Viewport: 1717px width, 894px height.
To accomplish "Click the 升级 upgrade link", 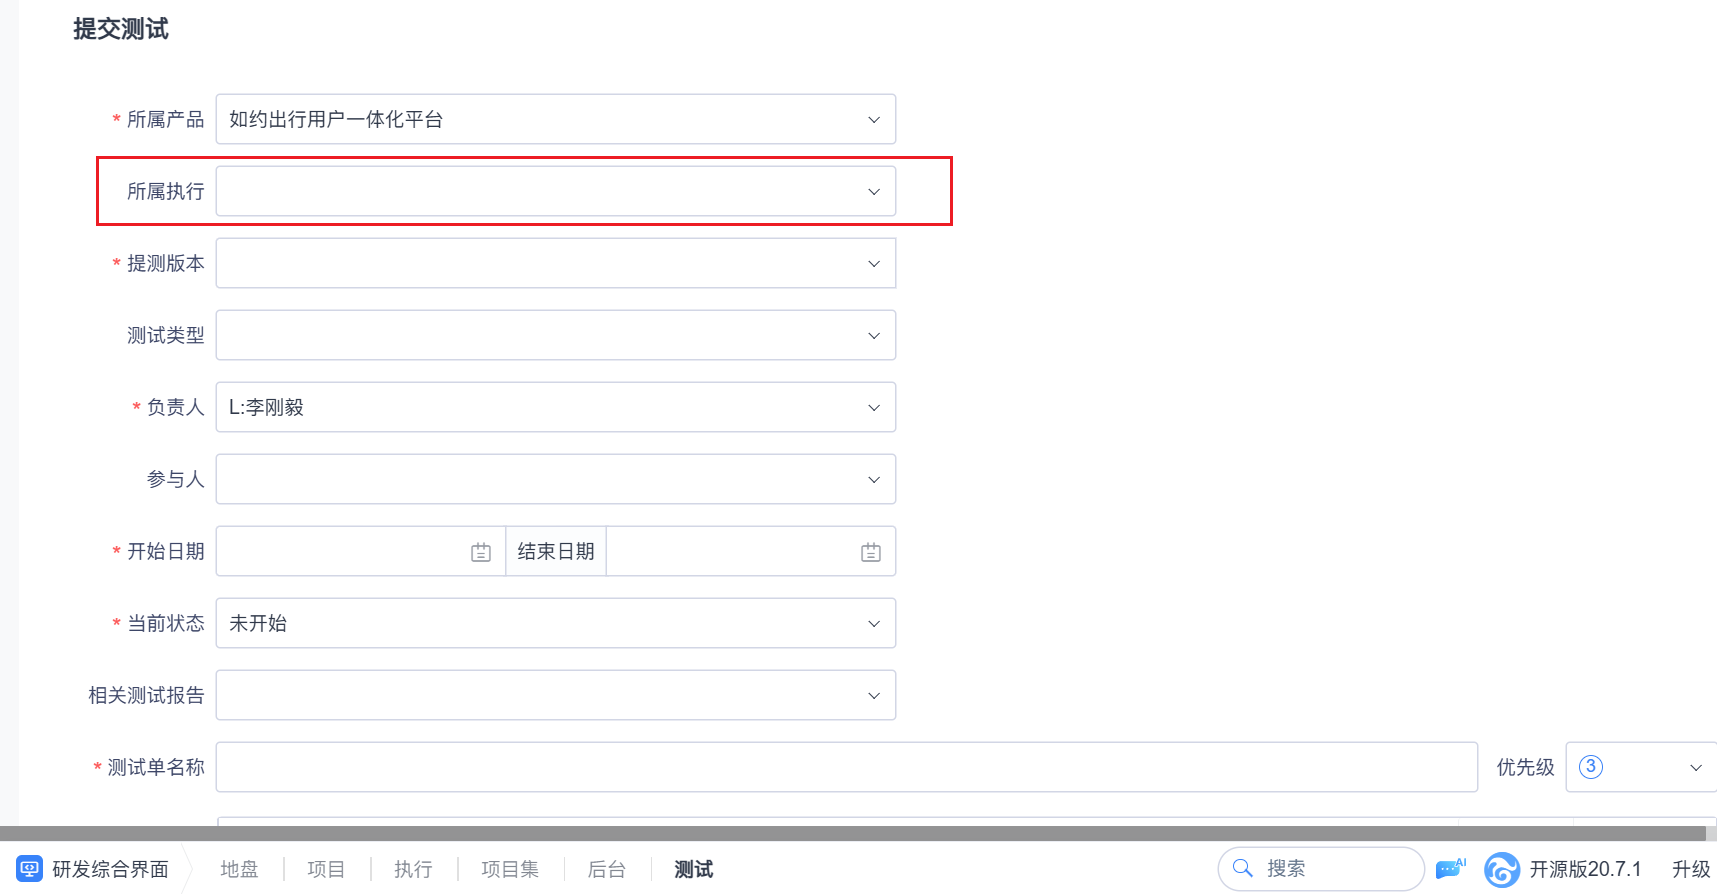I will (x=1691, y=869).
